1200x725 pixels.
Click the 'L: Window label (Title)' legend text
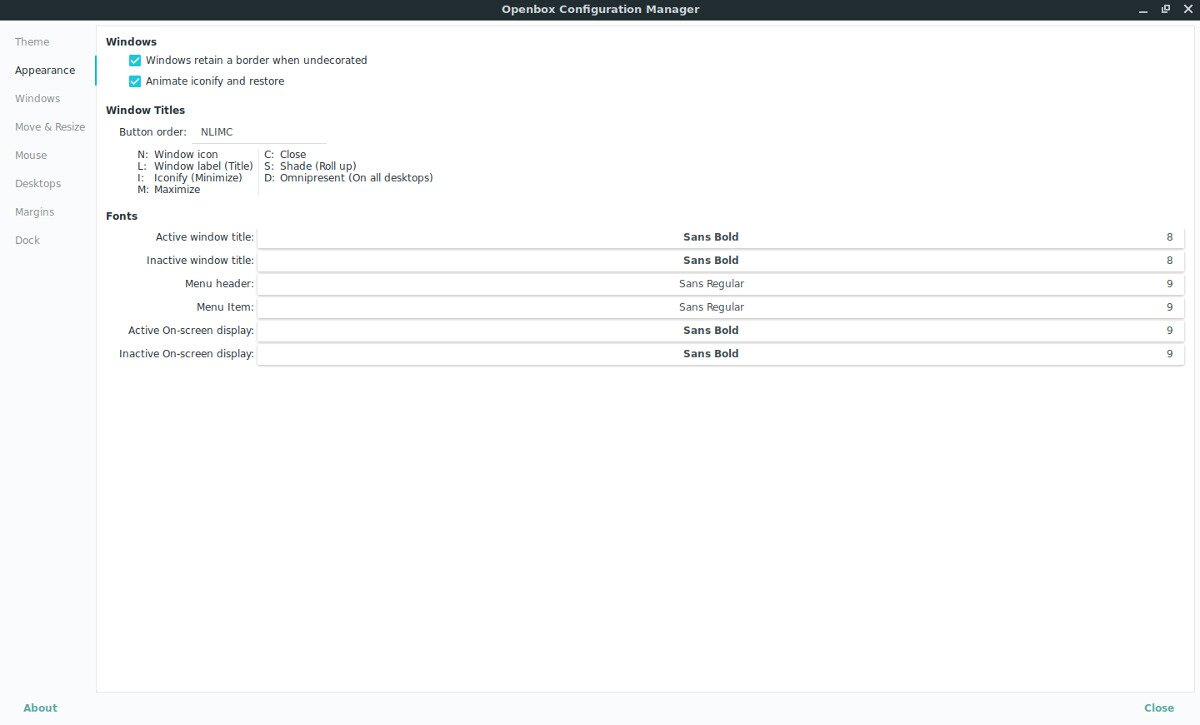coord(195,166)
